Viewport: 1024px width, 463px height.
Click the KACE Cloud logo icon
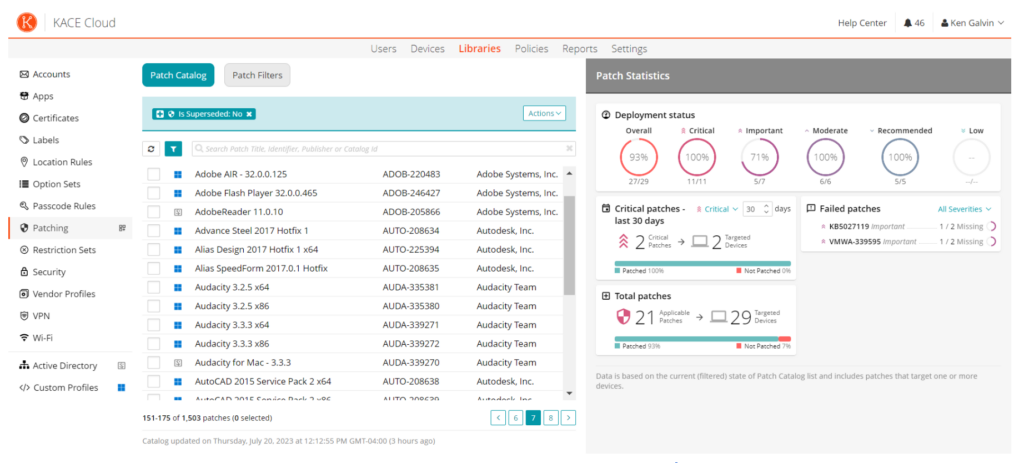(x=27, y=22)
